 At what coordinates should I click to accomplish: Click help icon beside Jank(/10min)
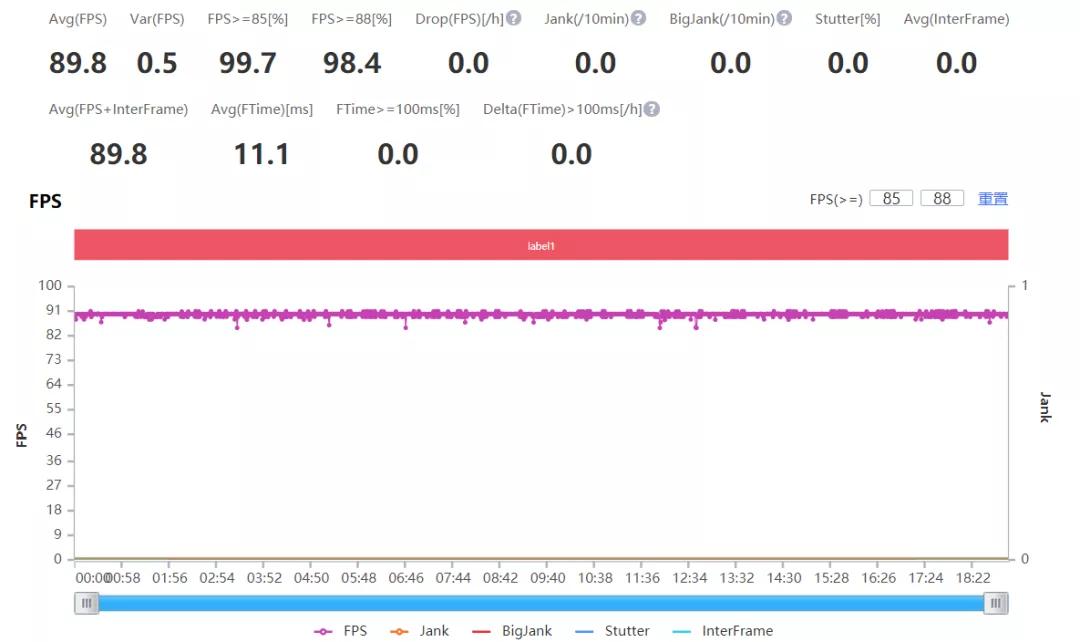(x=638, y=19)
